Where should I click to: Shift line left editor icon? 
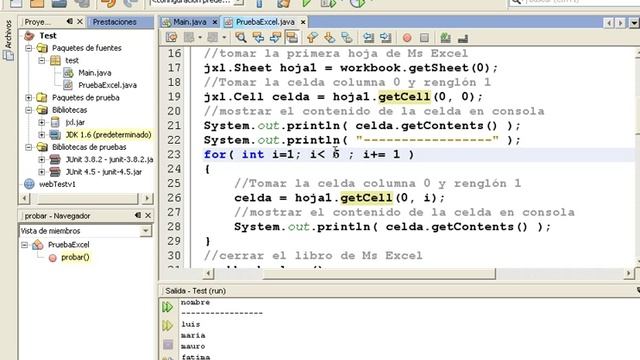click(368, 38)
